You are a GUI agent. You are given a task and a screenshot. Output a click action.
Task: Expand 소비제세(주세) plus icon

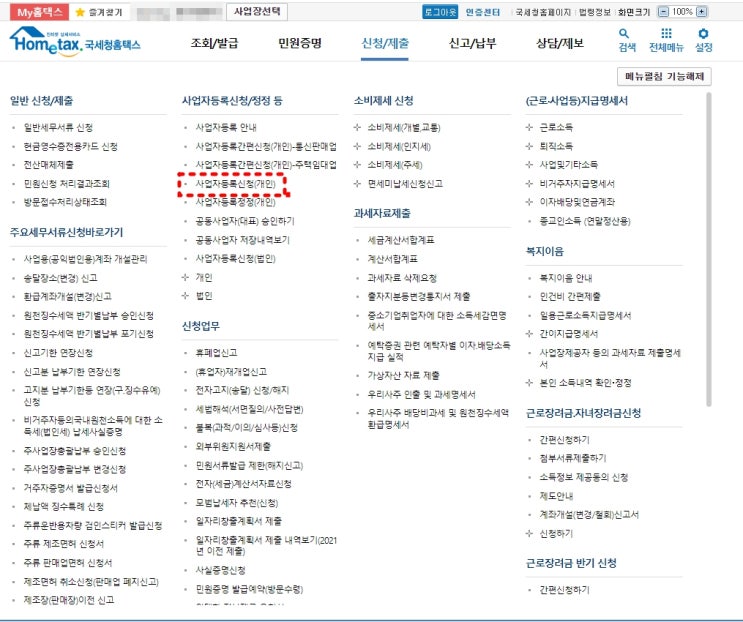357,165
